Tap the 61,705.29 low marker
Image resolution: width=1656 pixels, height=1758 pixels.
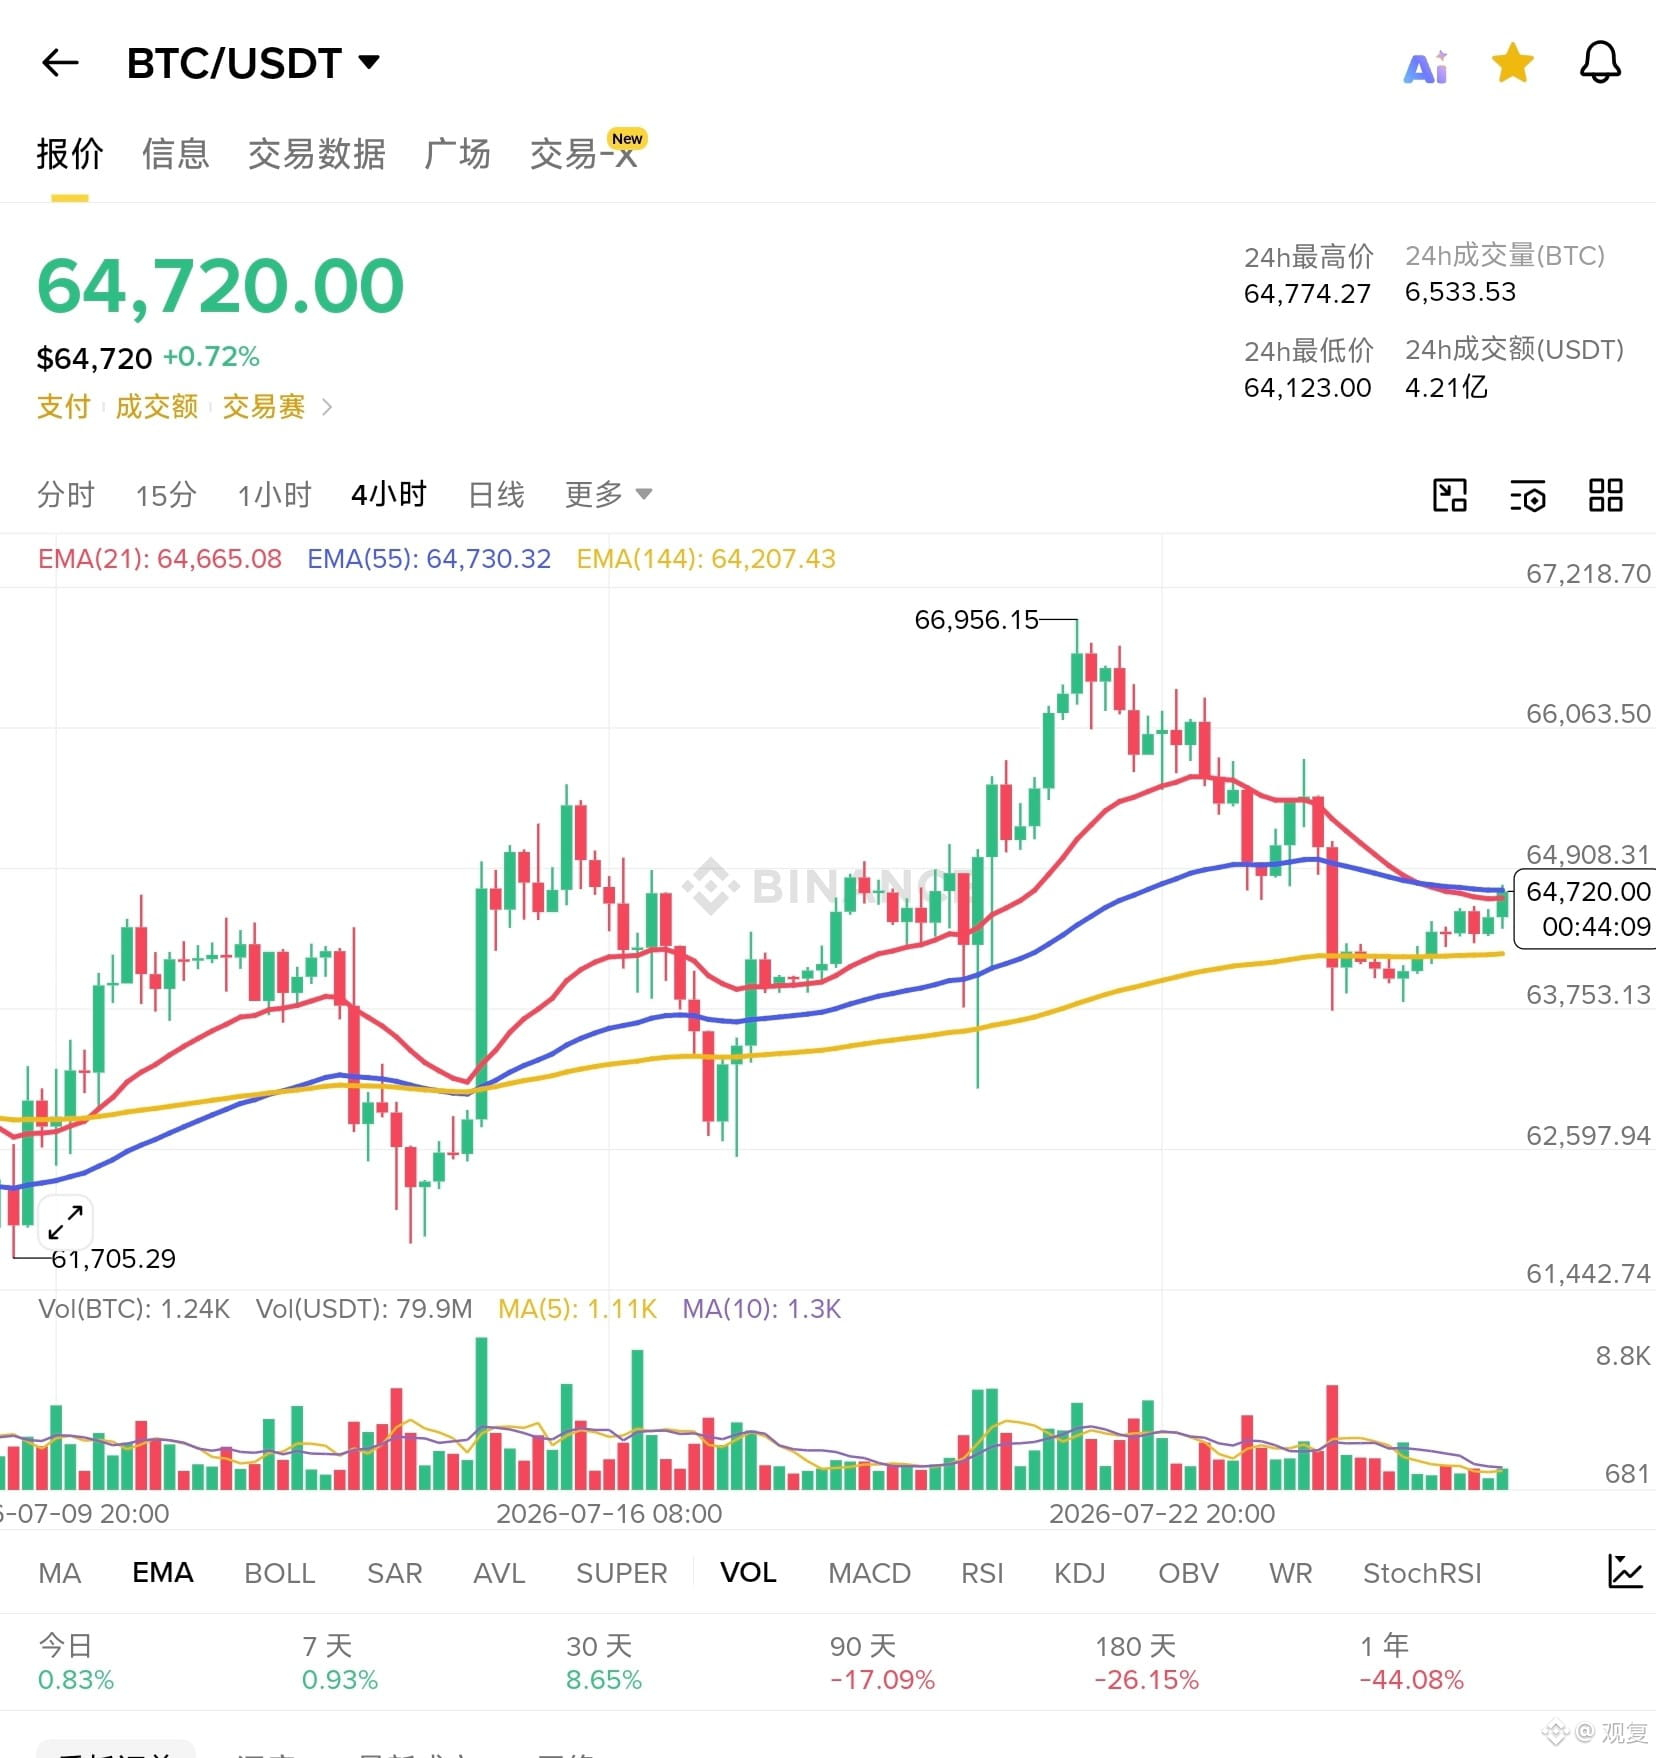113,1259
